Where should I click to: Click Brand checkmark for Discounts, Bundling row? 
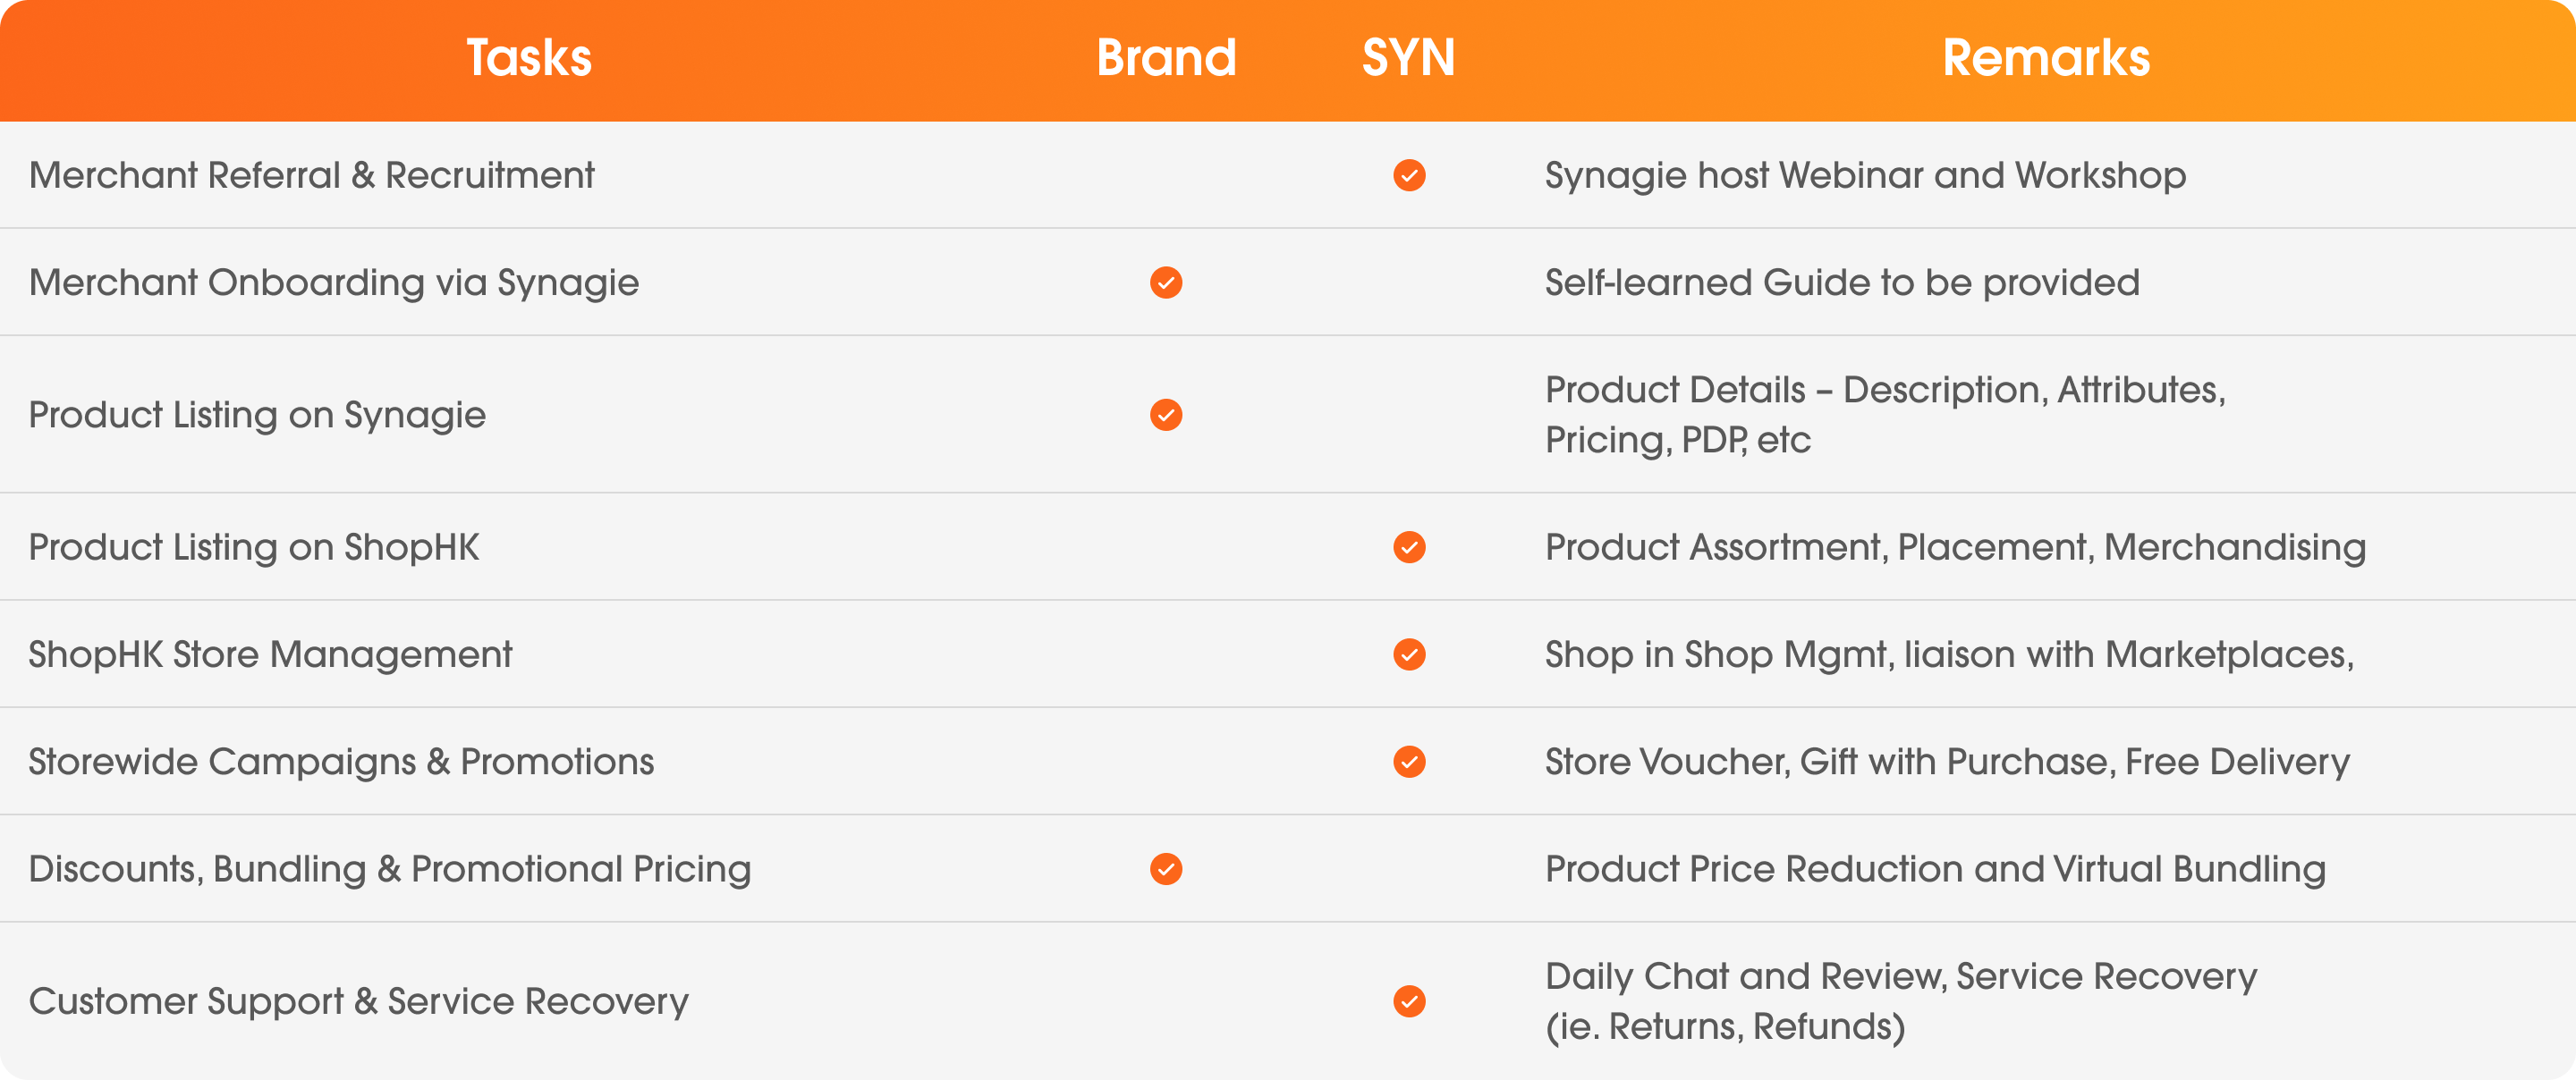pyautogui.click(x=1166, y=869)
